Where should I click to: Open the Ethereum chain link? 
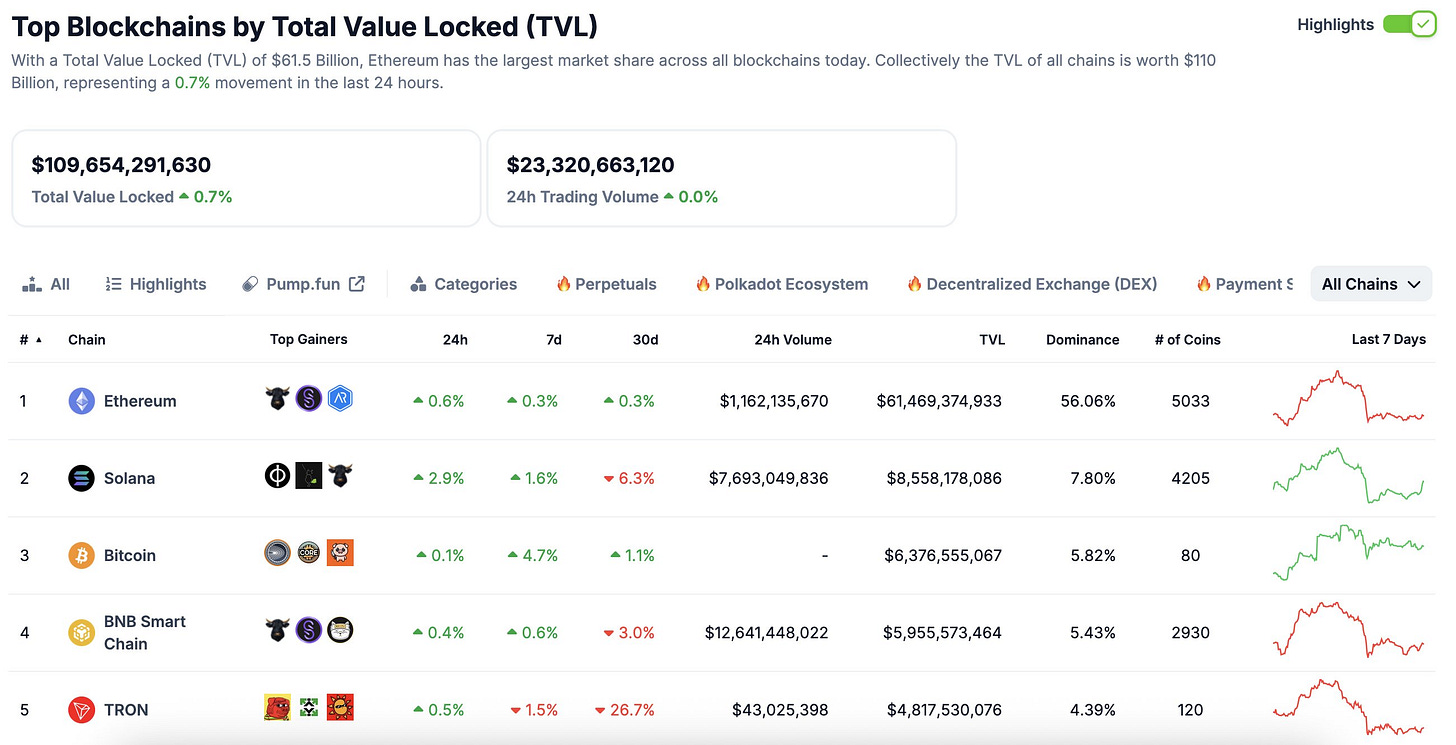point(140,401)
